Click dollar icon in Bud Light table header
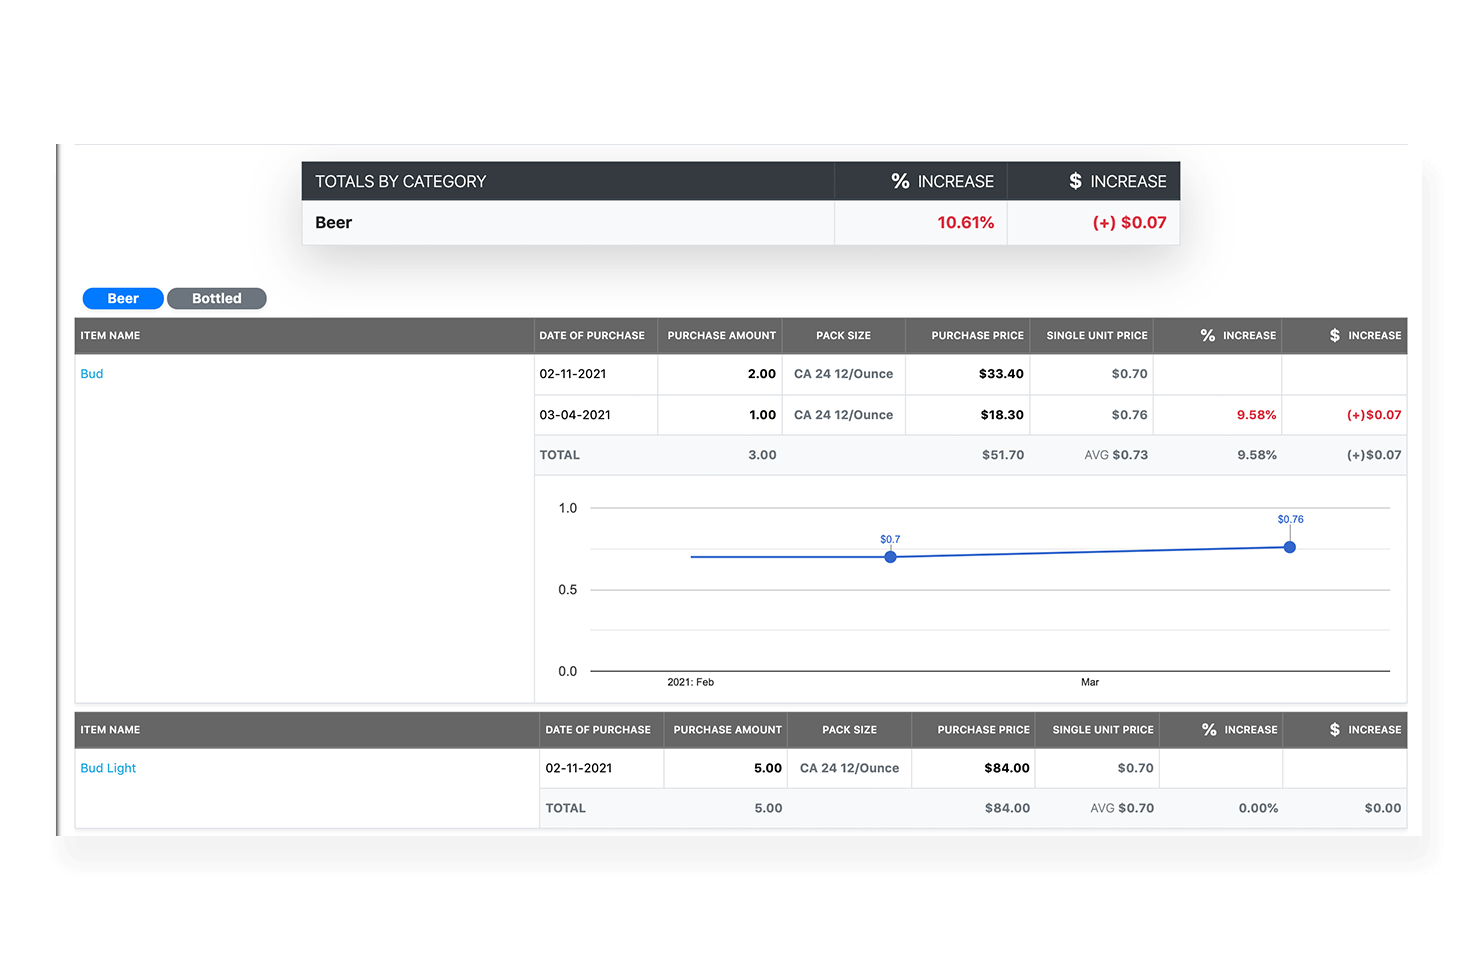The width and height of the screenshot is (1476, 976). pos(1335,730)
